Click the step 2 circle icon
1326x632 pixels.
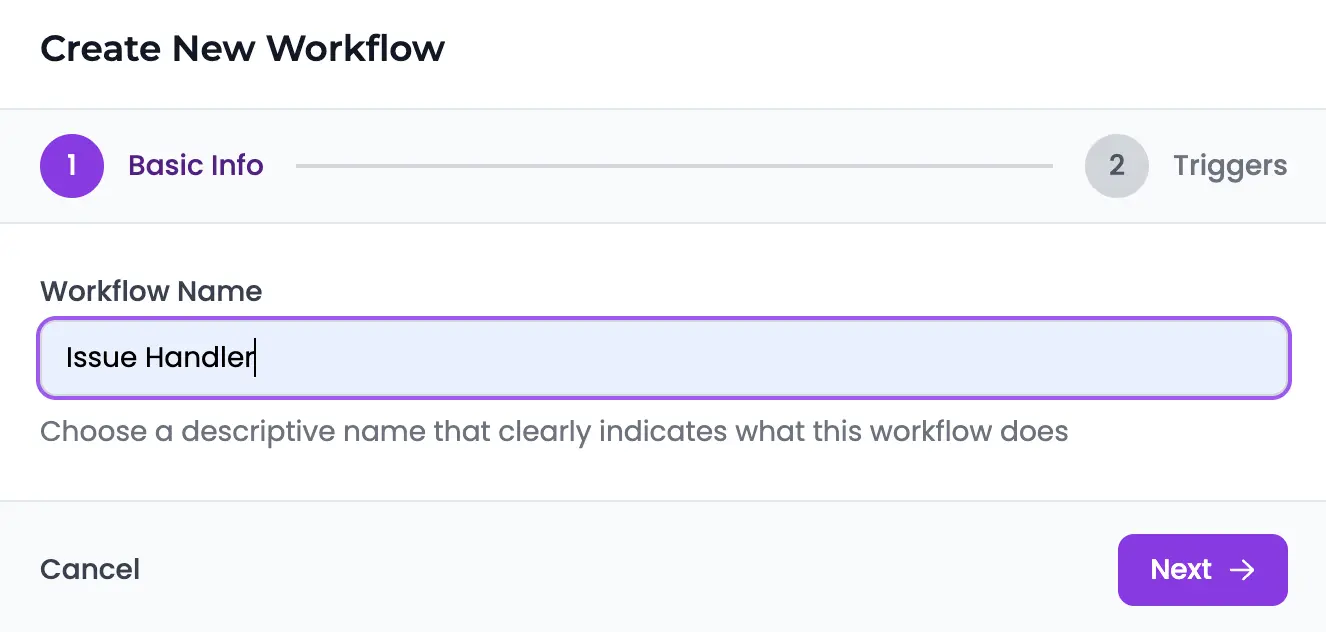(x=1117, y=166)
